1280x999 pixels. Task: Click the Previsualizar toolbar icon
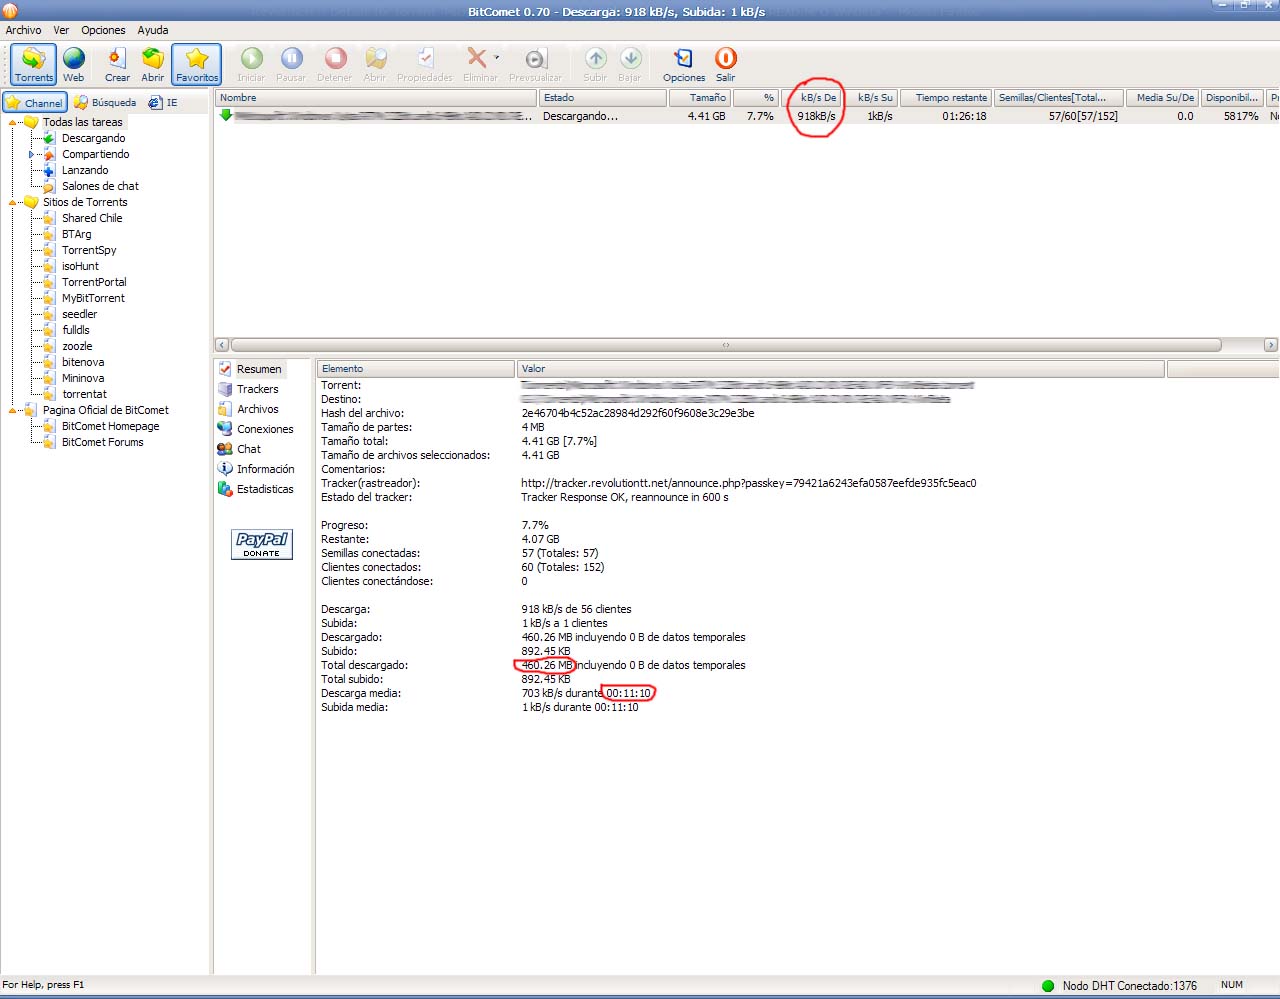tap(536, 64)
